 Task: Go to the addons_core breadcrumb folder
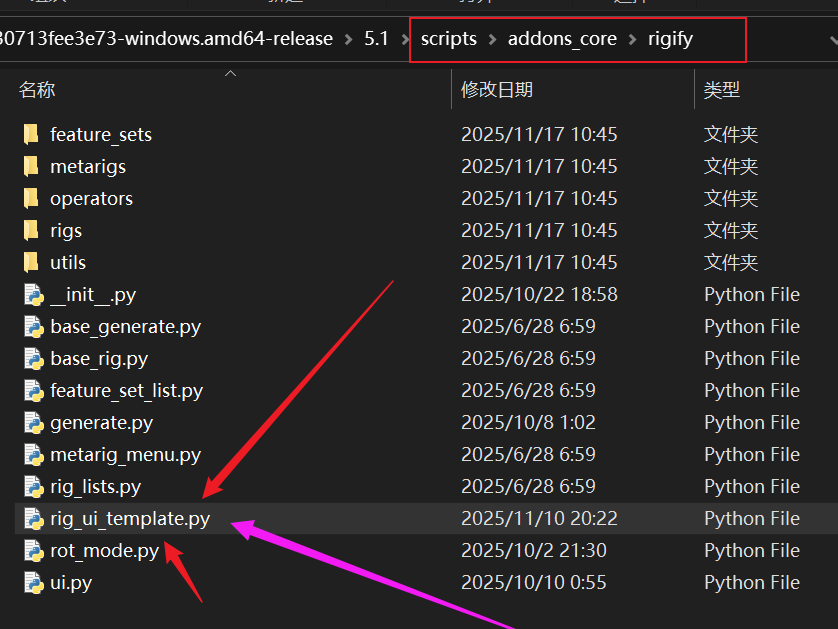pos(562,39)
